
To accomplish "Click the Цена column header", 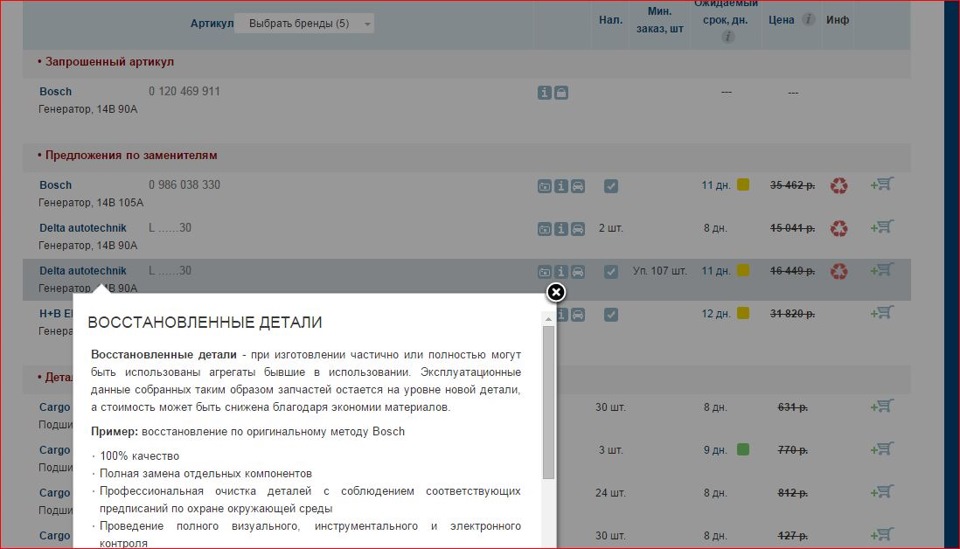I will tap(781, 20).
